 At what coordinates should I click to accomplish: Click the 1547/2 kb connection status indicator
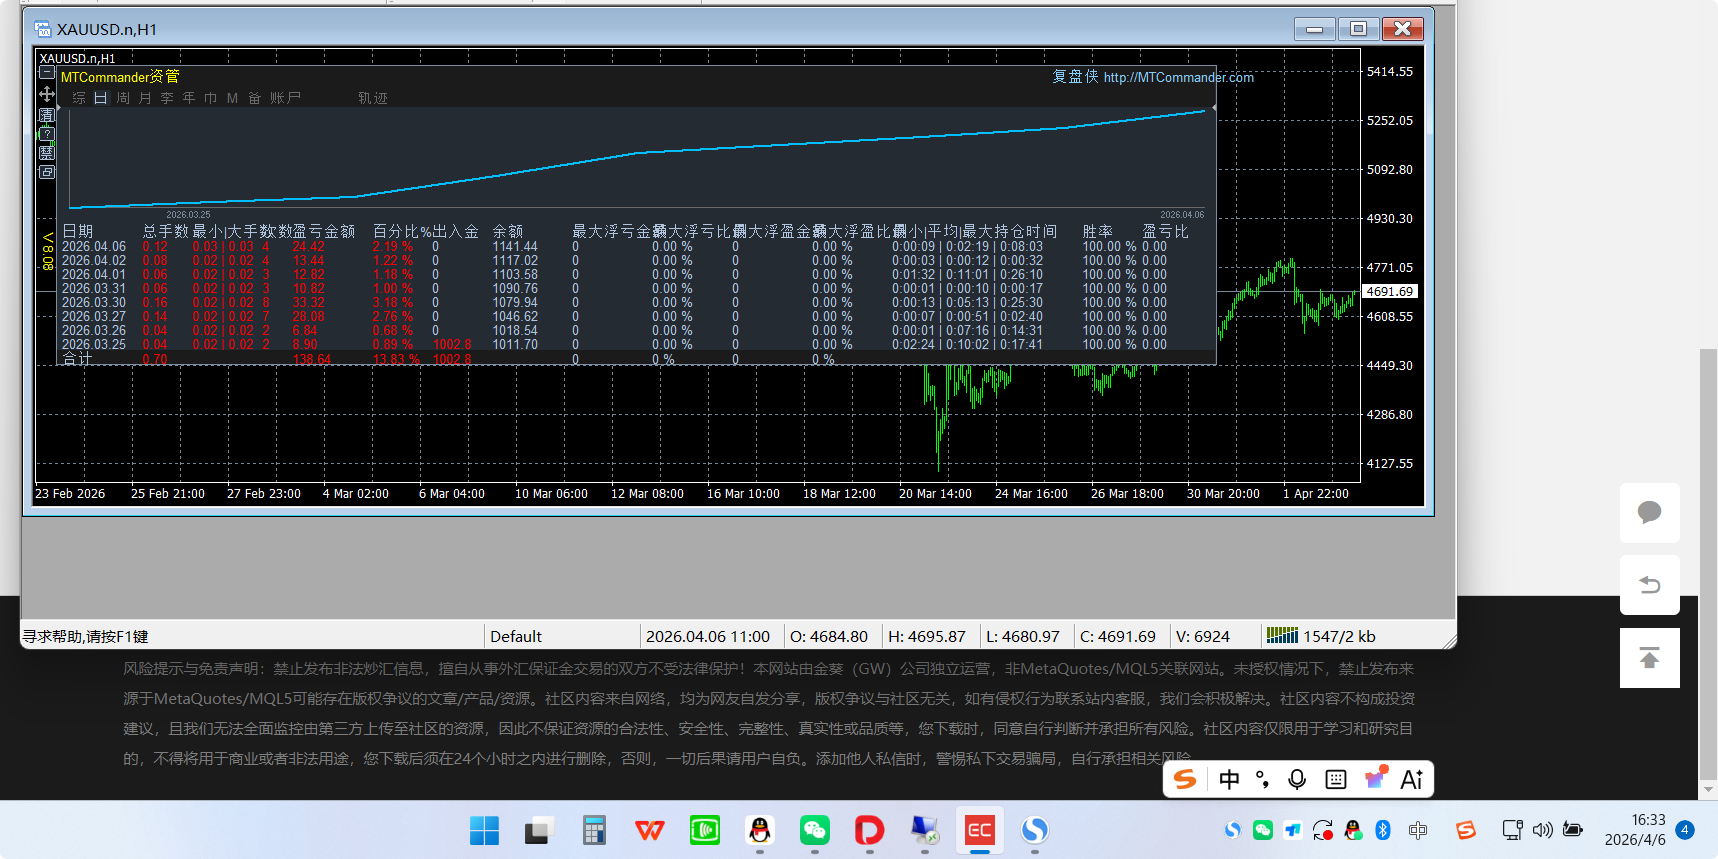1321,636
